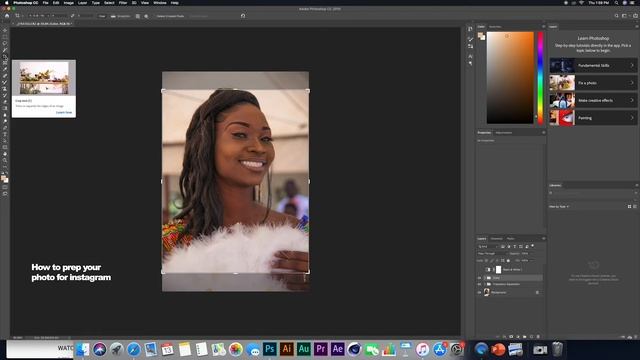Add a layer mask from Layers footer
The width and height of the screenshot is (640, 360).
pos(511,337)
